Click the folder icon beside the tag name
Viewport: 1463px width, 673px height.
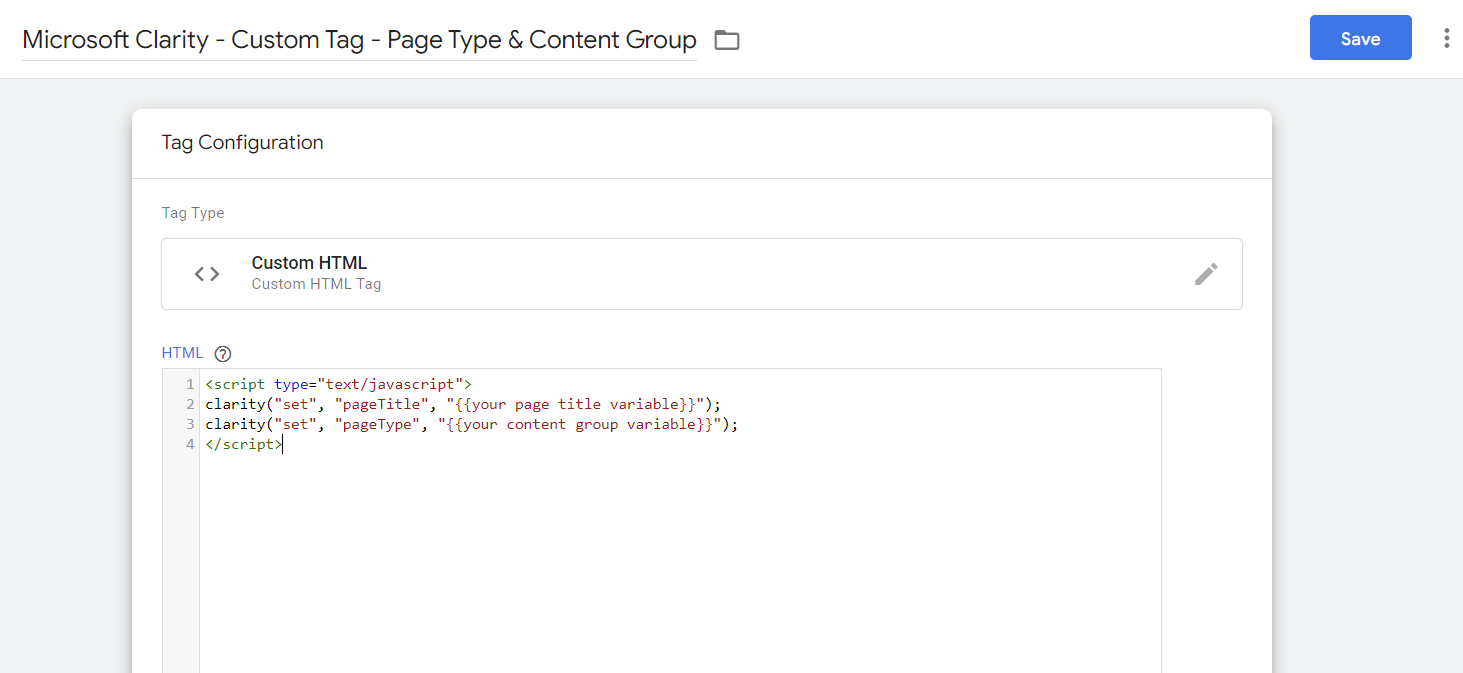click(727, 40)
